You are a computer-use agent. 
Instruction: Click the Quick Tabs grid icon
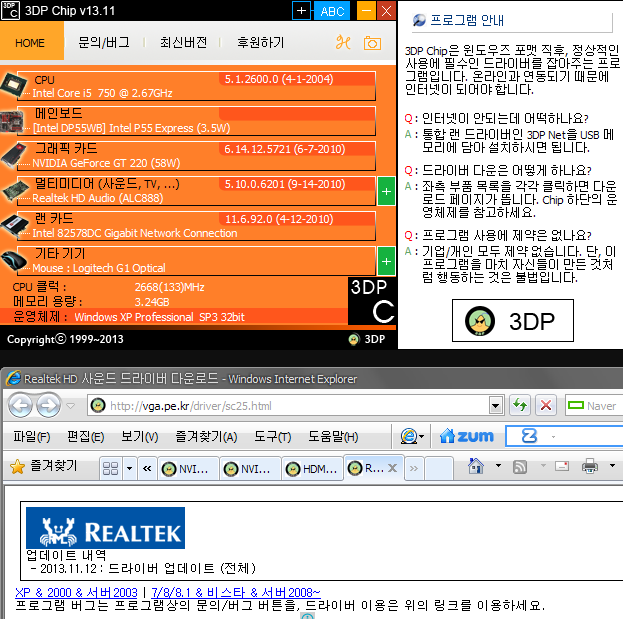[110, 468]
